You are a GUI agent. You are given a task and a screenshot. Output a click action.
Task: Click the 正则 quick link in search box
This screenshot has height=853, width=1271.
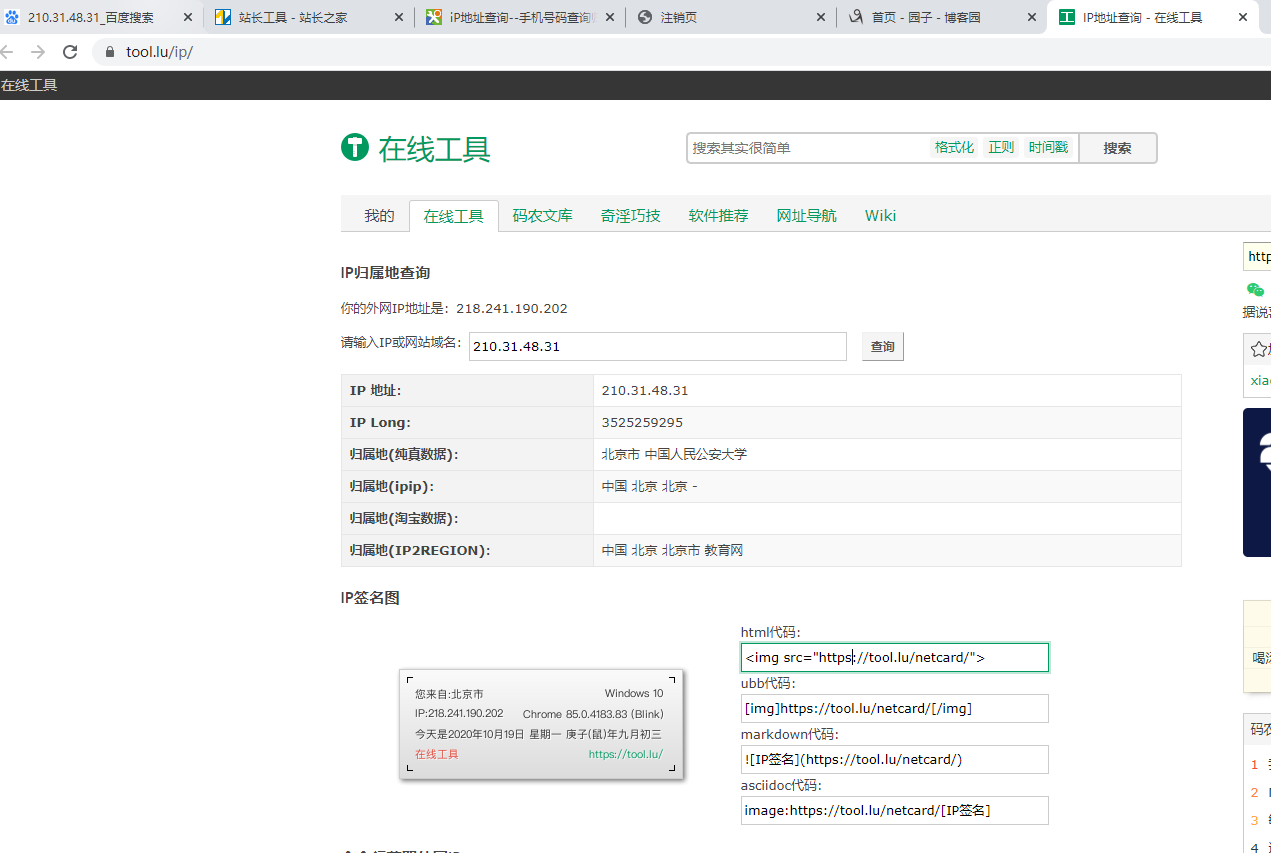coord(1001,147)
